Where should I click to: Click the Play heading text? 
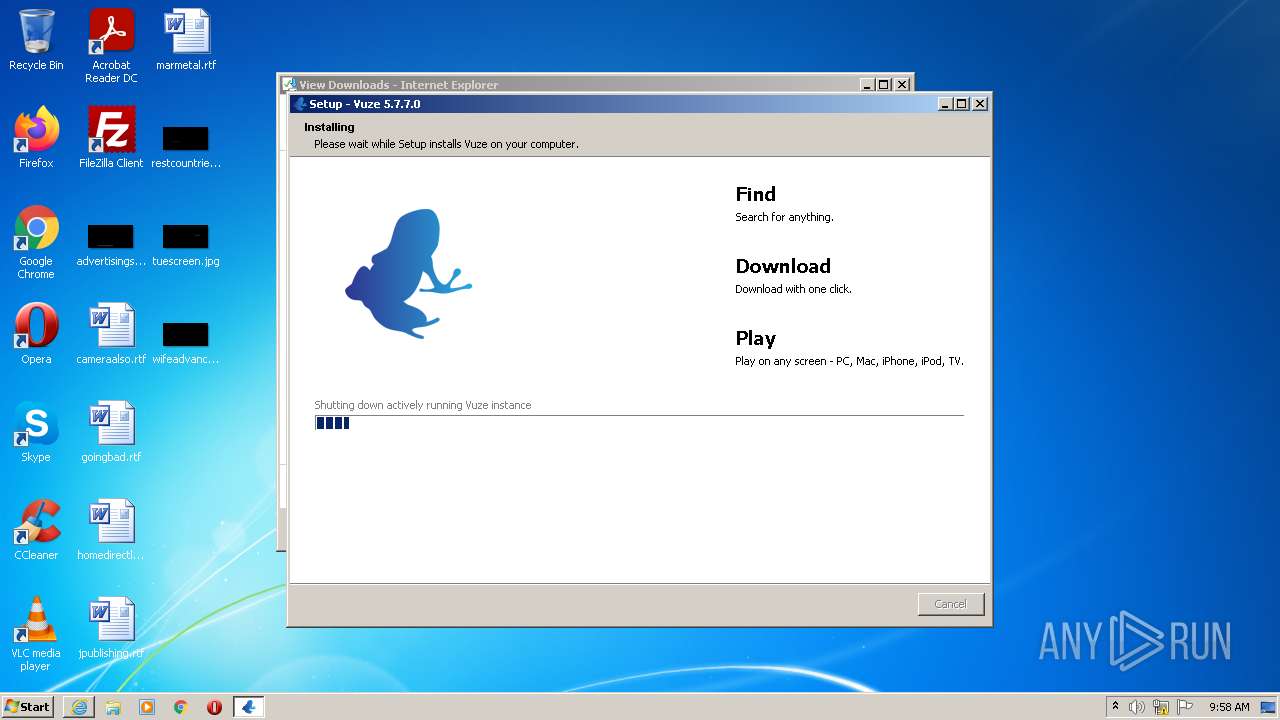click(756, 338)
